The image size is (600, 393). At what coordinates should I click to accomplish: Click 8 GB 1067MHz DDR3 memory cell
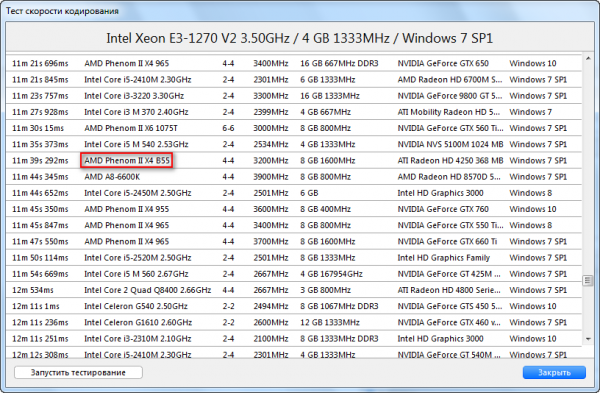coord(339,306)
